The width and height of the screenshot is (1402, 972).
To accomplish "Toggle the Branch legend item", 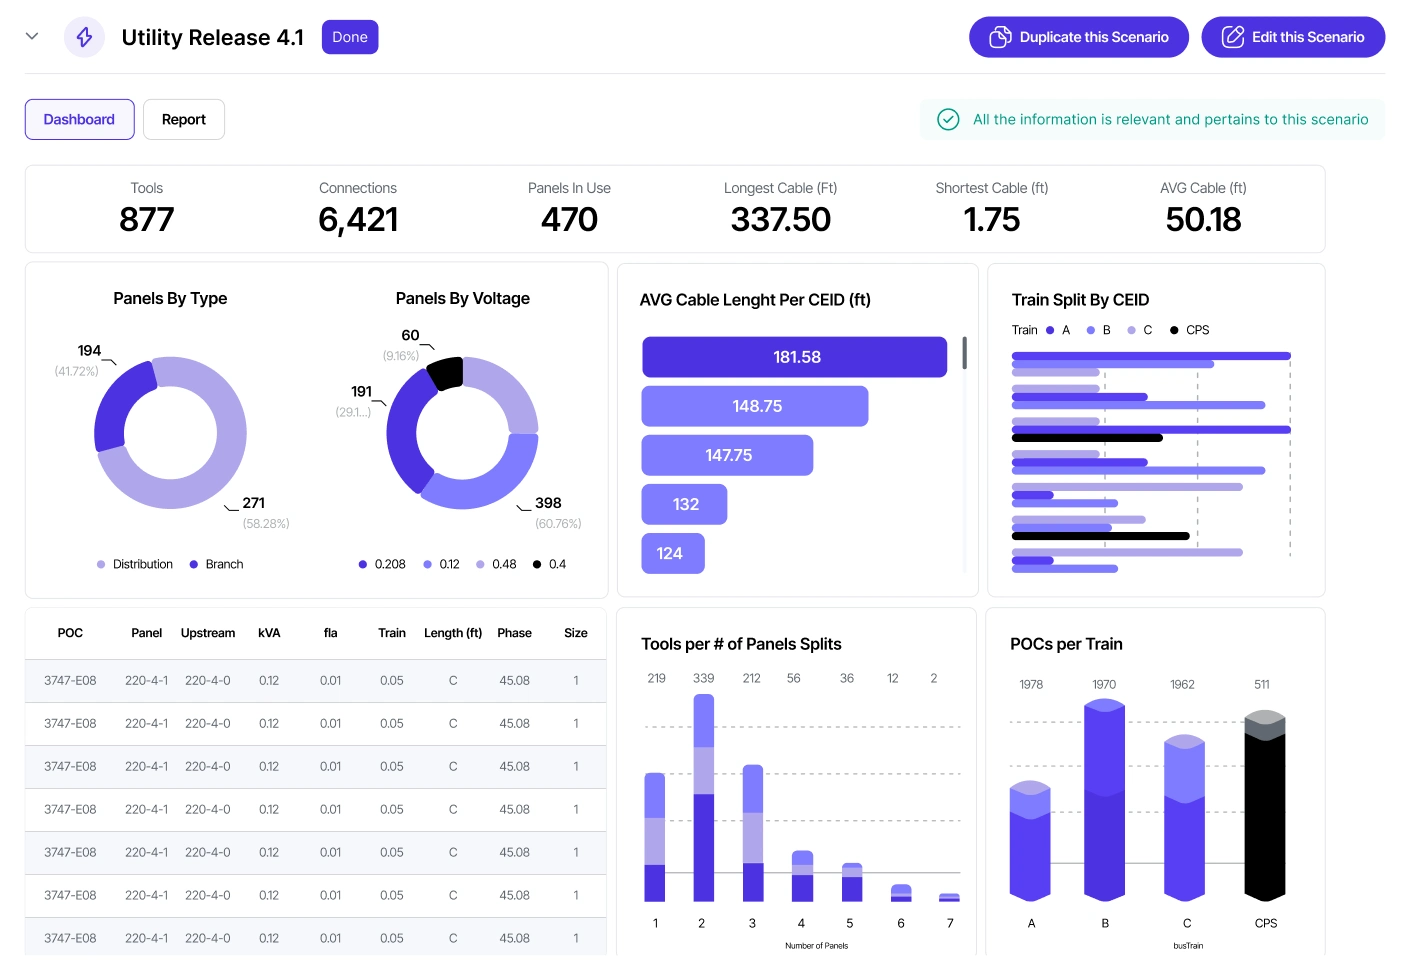I will tap(217, 564).
